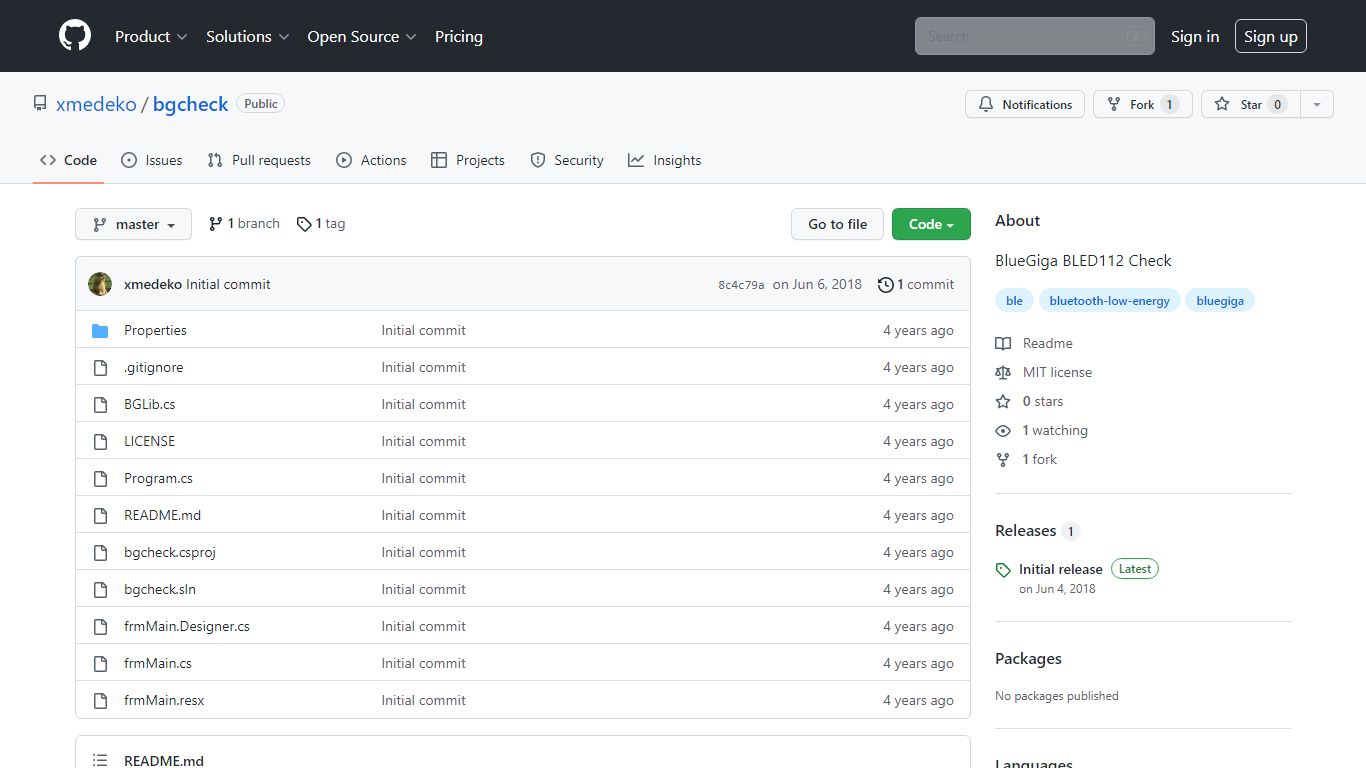Viewport: 1366px width, 768px height.
Task: Switch to the Insights tab
Action: [664, 160]
